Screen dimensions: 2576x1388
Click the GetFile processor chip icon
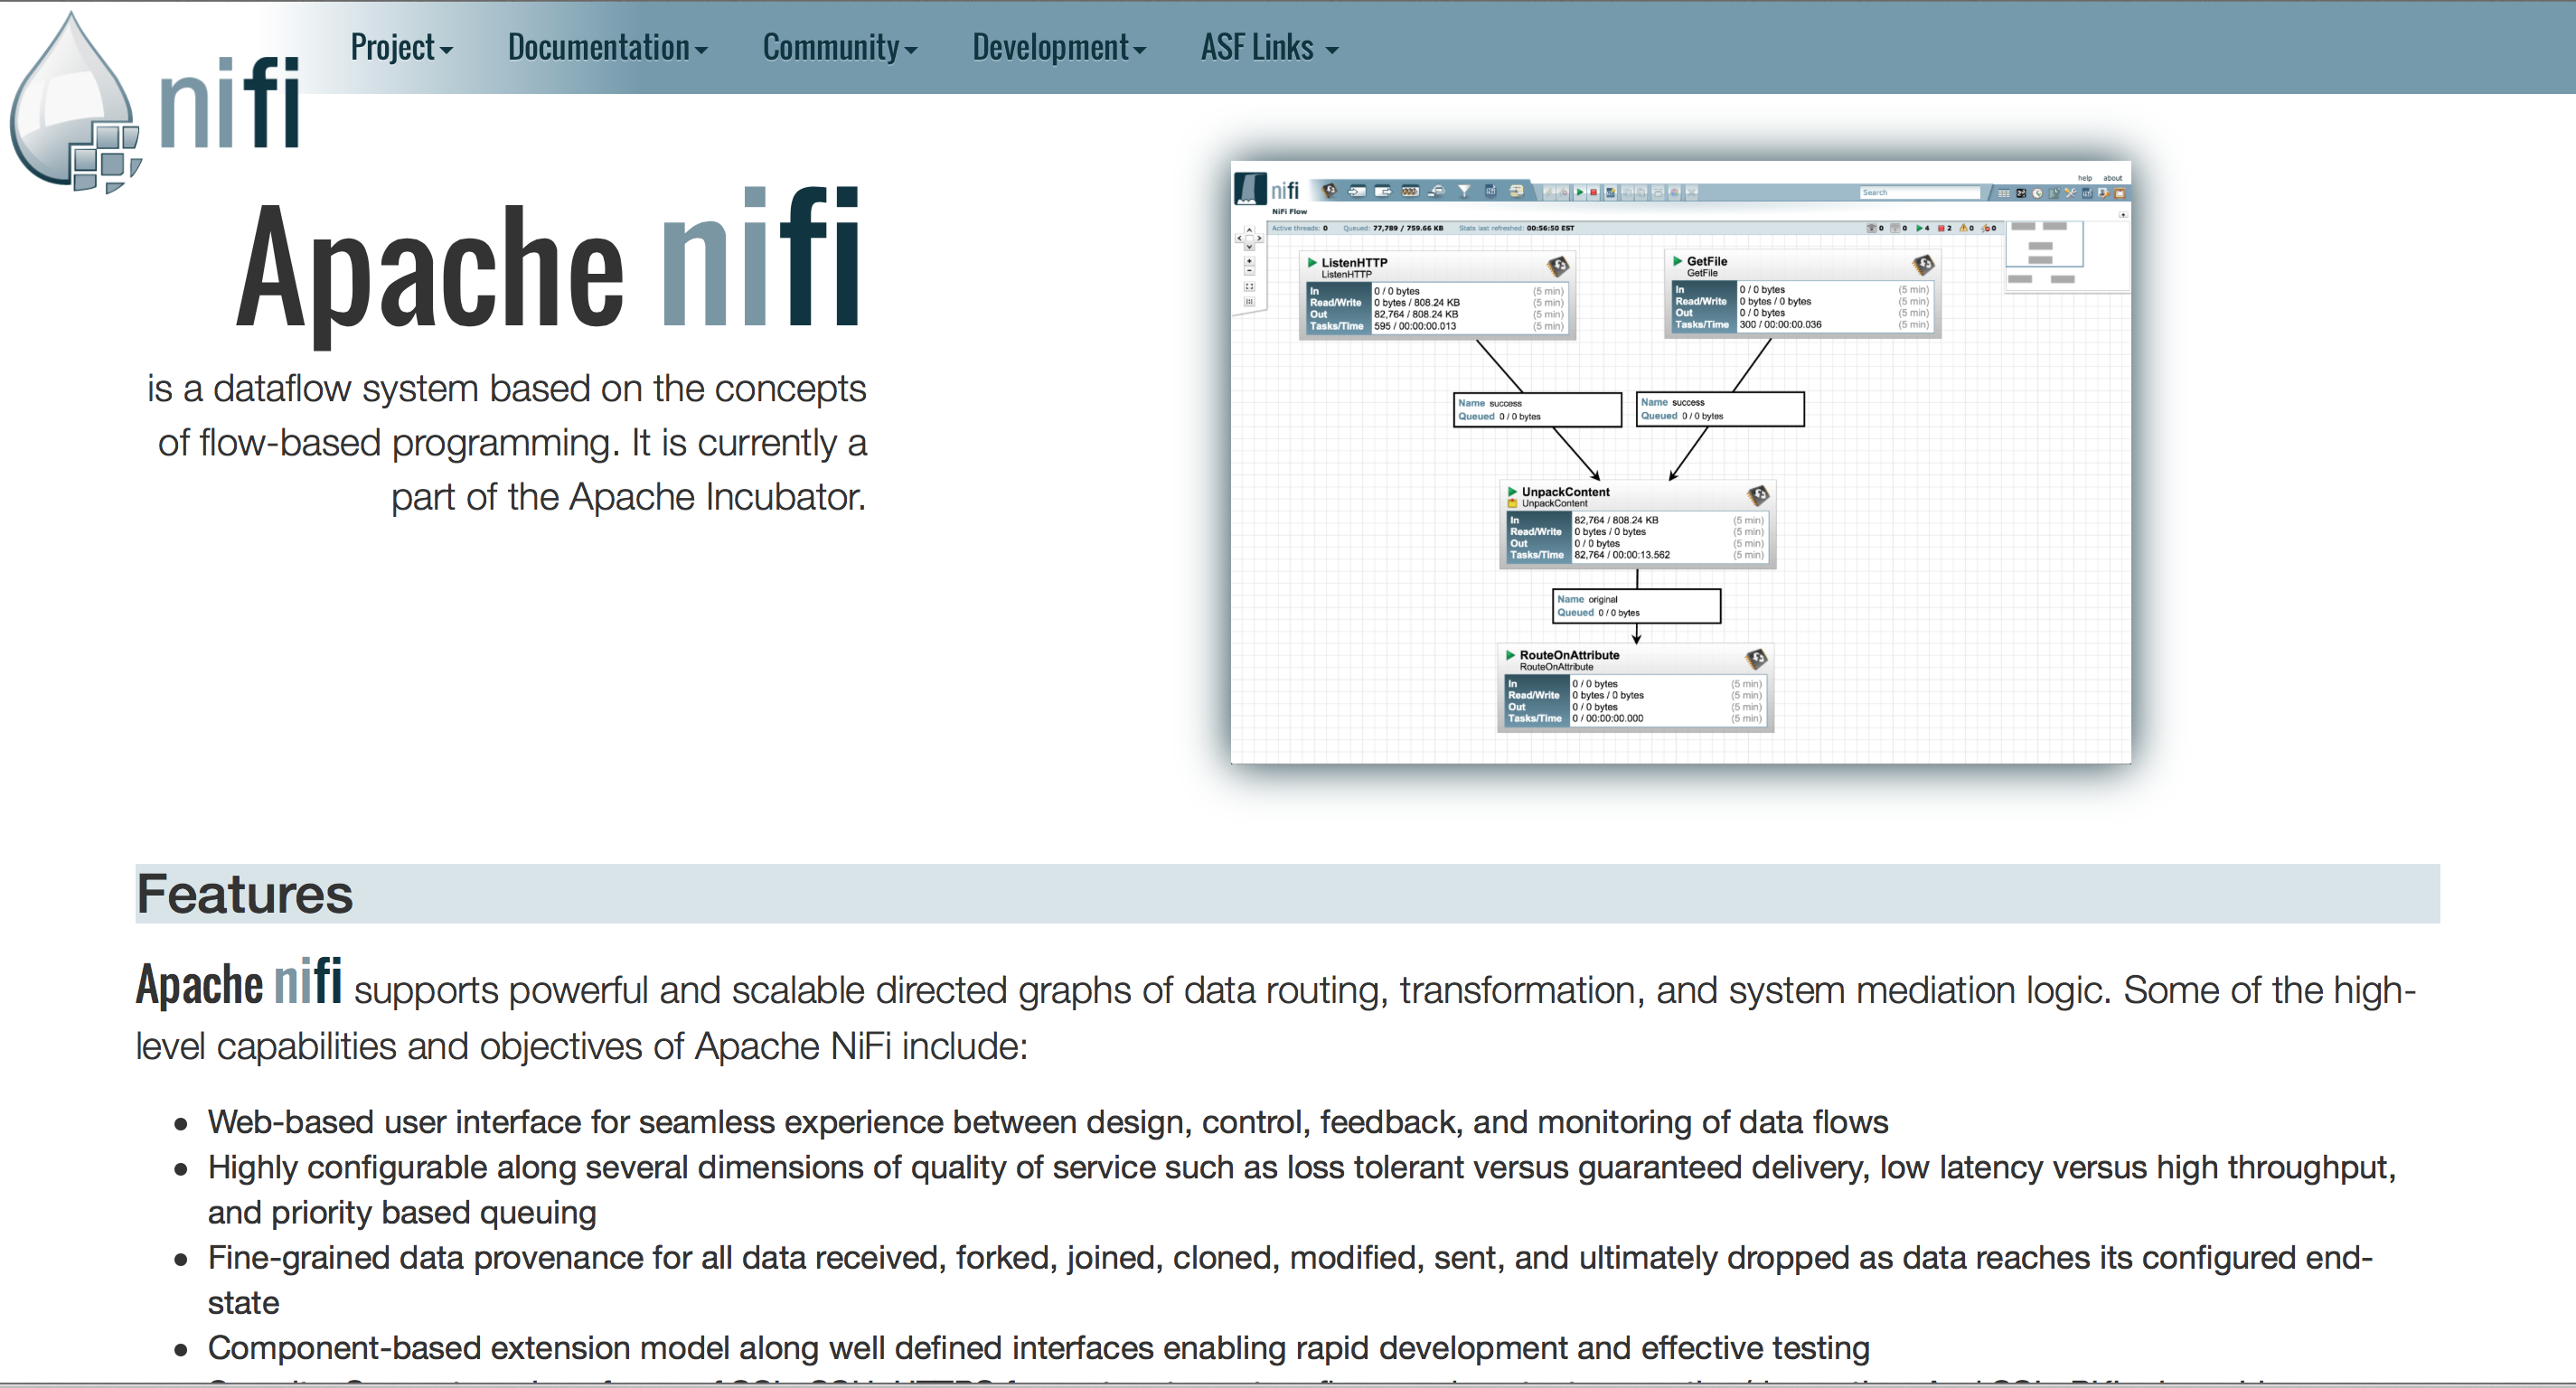(1923, 264)
